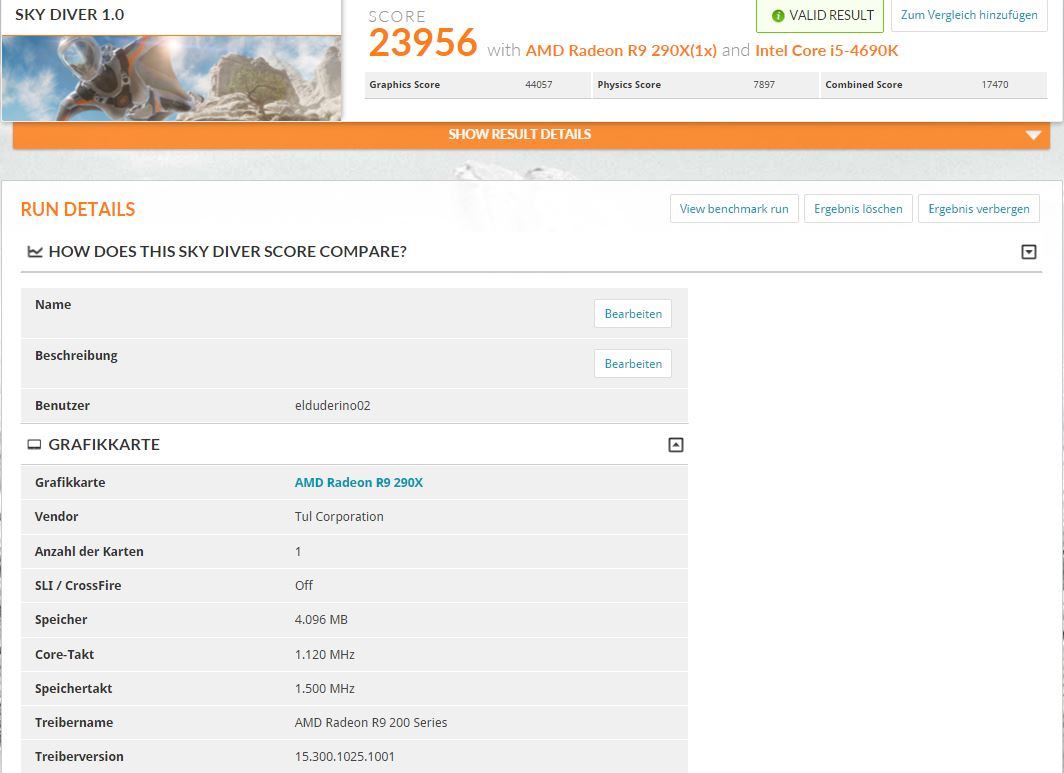Screen dimensions: 1064x773
Task: Click the Beschreibung label
Action: 76,356
